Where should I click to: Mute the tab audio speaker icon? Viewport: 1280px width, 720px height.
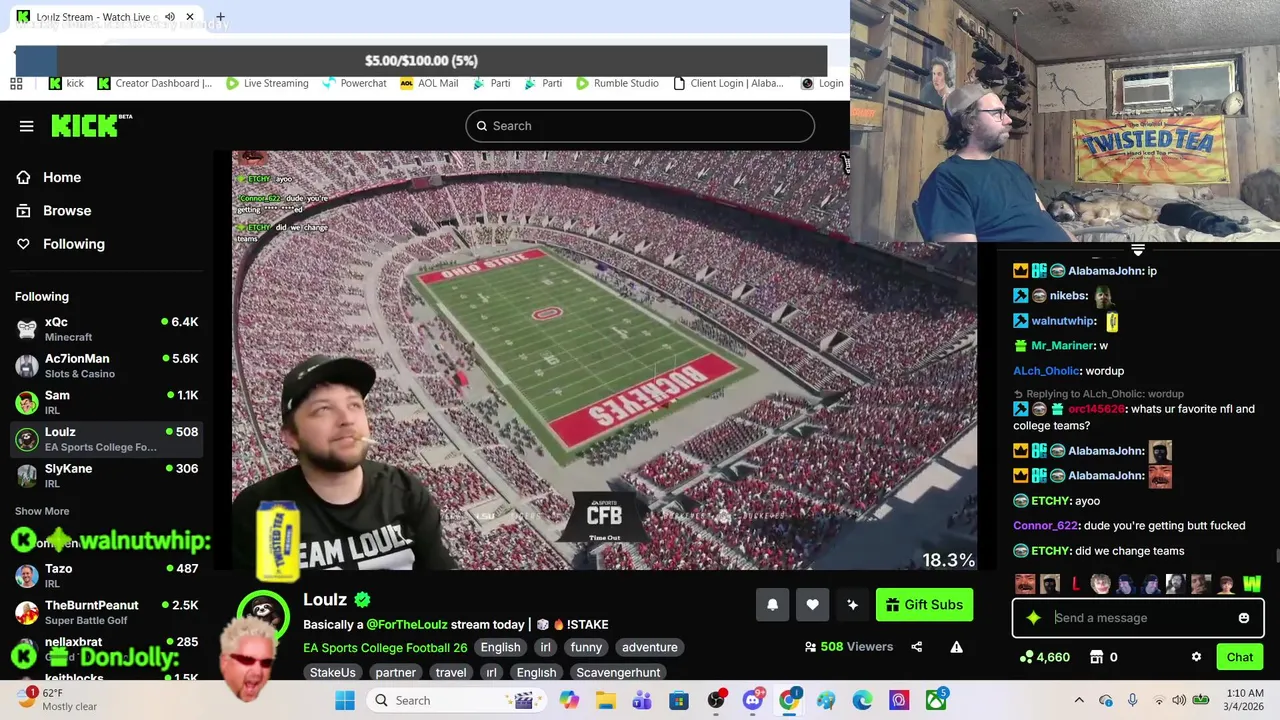tap(170, 17)
